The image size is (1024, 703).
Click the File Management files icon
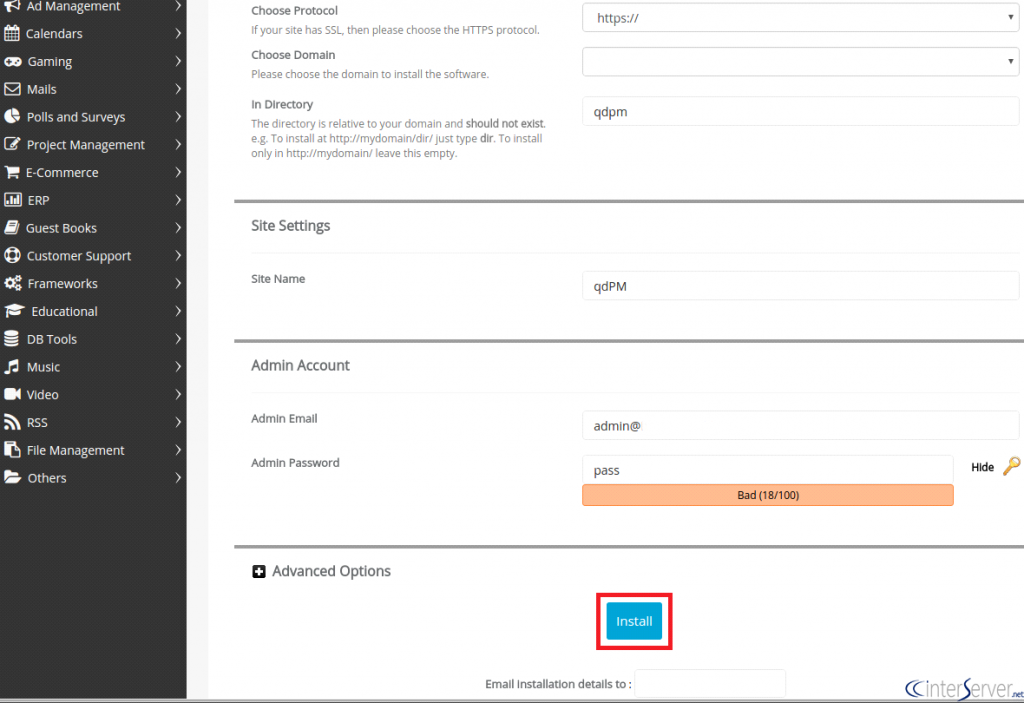click(x=12, y=450)
